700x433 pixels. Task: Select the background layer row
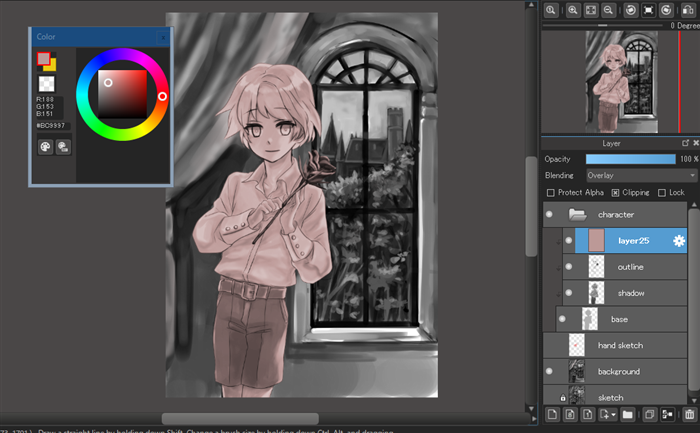[x=615, y=371]
